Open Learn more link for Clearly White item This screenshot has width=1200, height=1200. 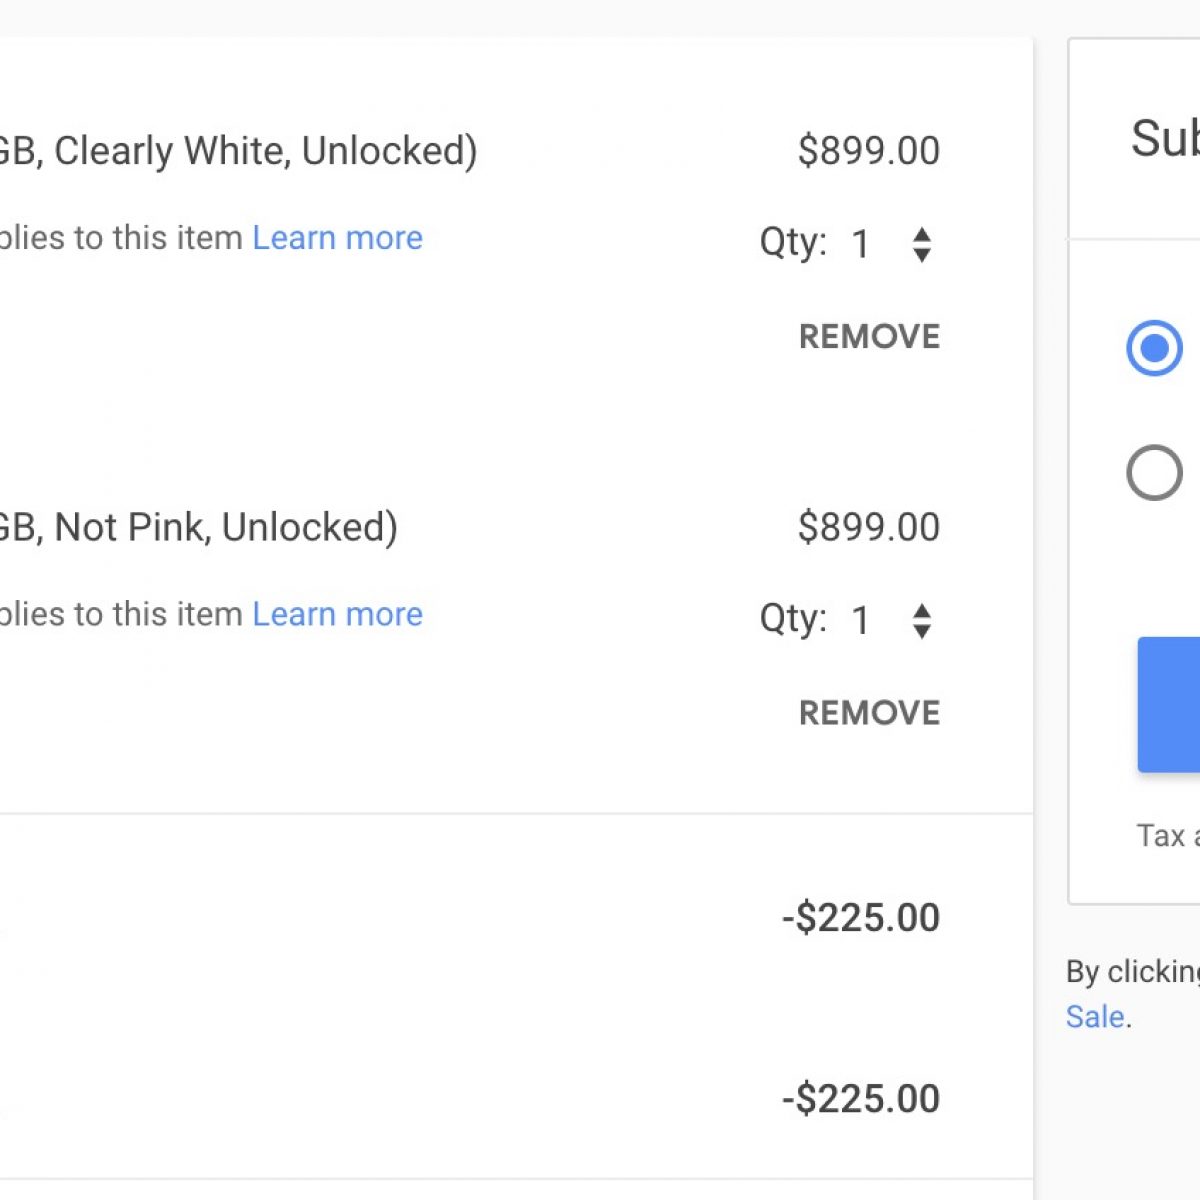coord(337,238)
